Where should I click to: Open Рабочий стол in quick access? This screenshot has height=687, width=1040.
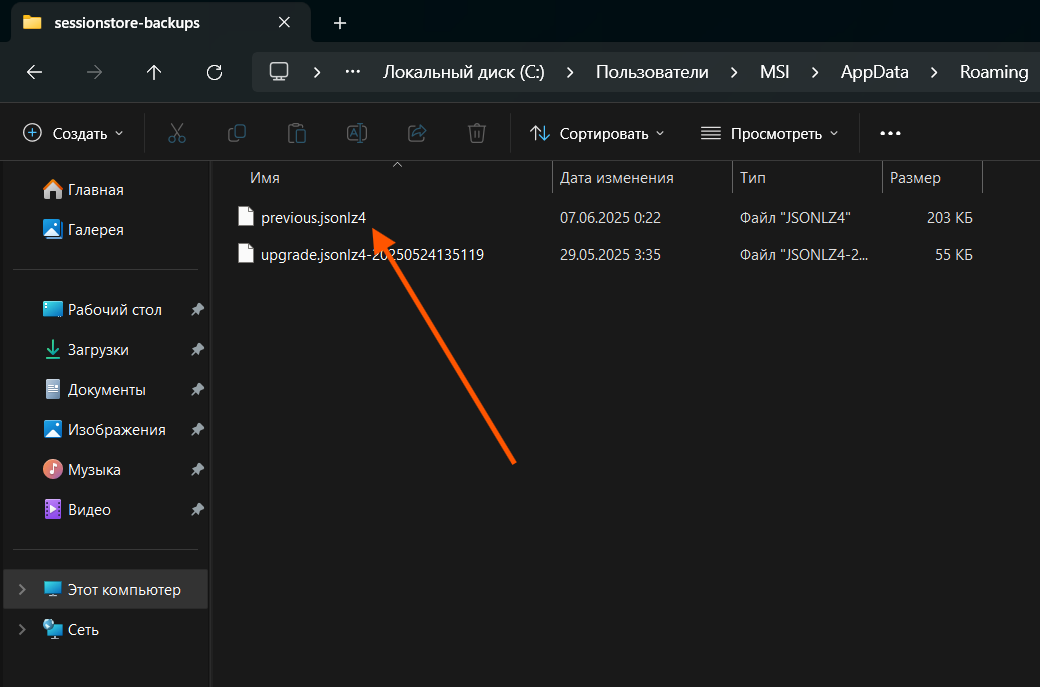point(102,310)
